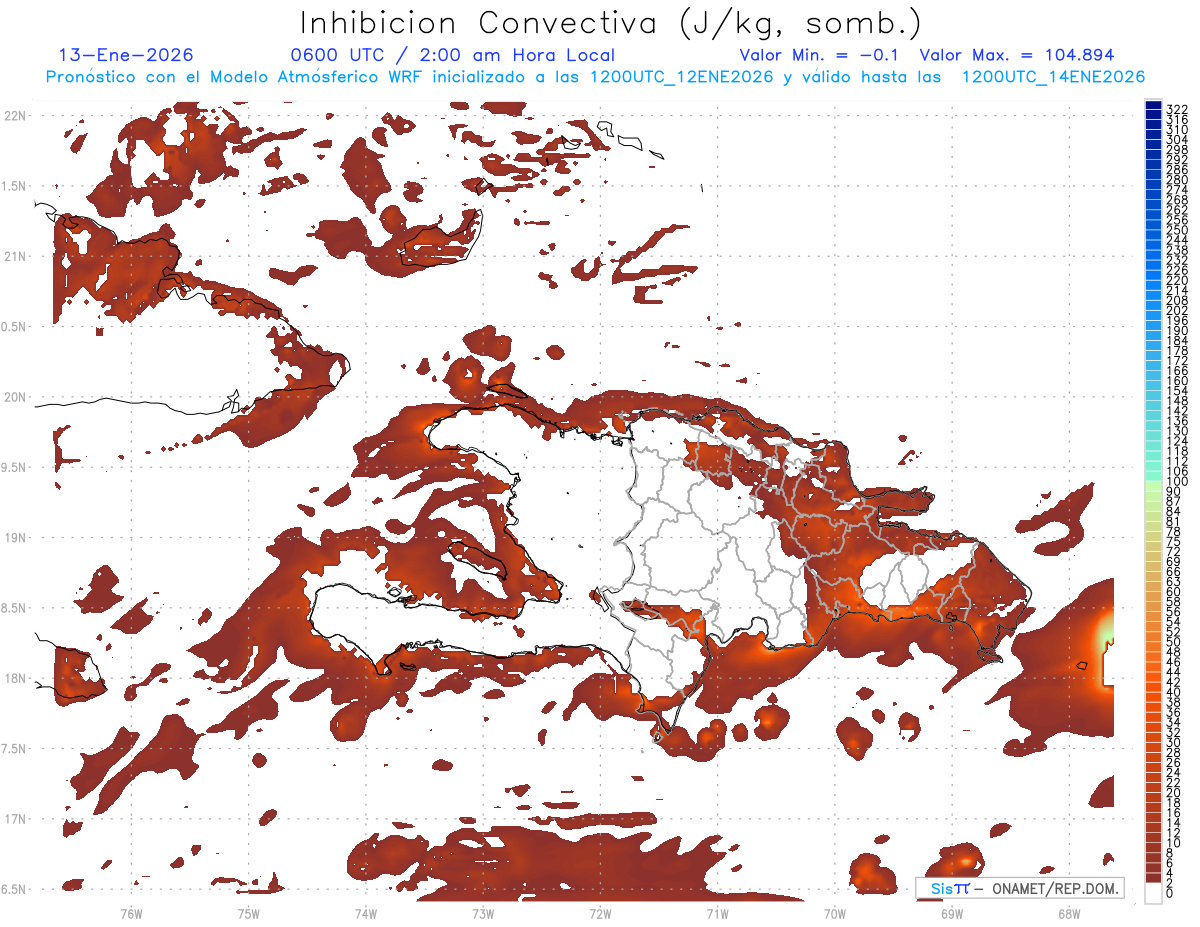Click the 'SisTT - ONAMET/REP.DOM.' credit box
Screen dimensions: 1200x927
pos(1019,888)
